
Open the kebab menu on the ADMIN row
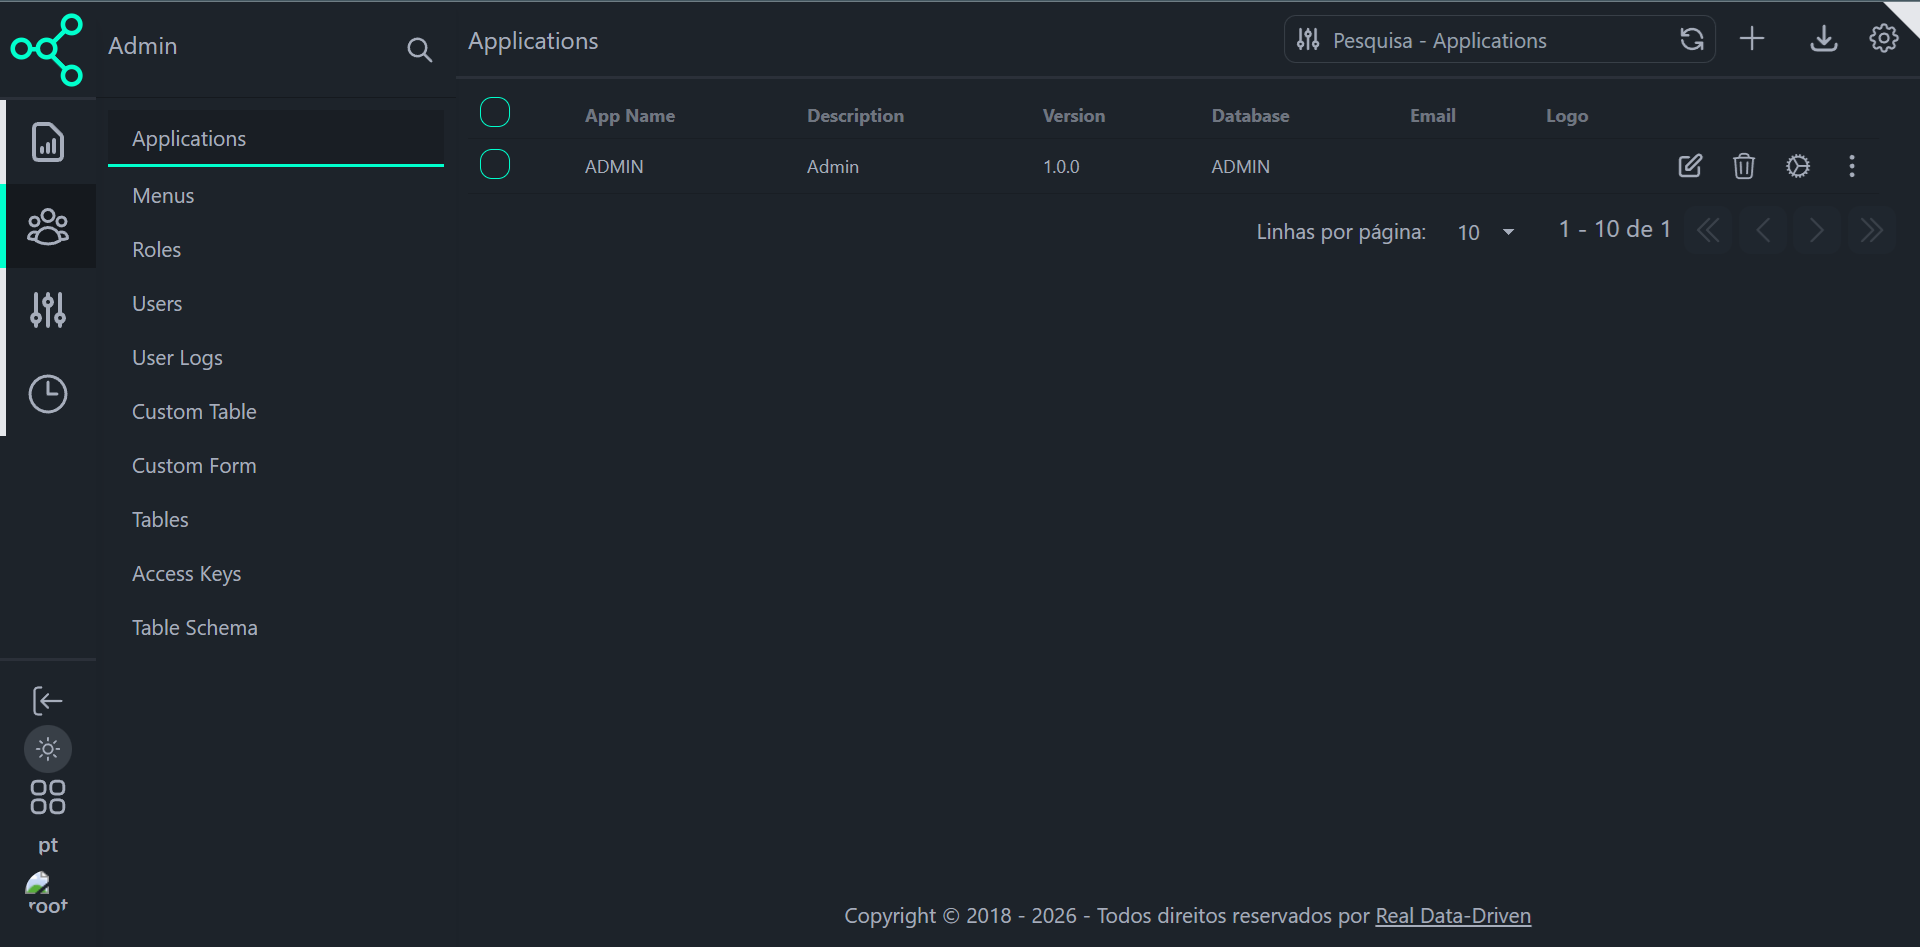tap(1851, 166)
